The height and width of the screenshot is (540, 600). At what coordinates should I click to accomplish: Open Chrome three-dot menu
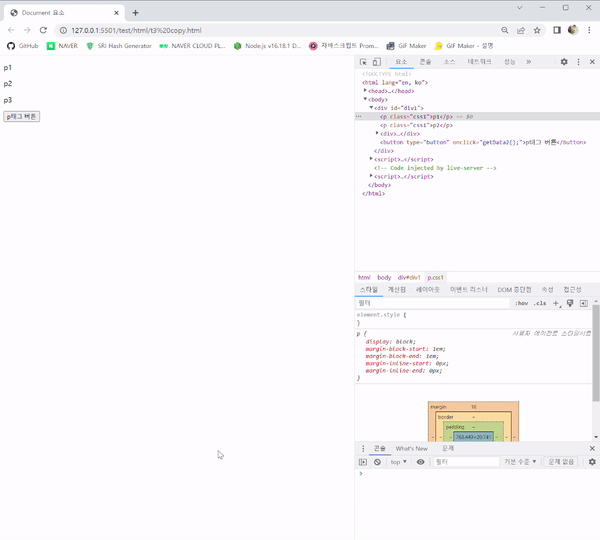click(x=589, y=30)
